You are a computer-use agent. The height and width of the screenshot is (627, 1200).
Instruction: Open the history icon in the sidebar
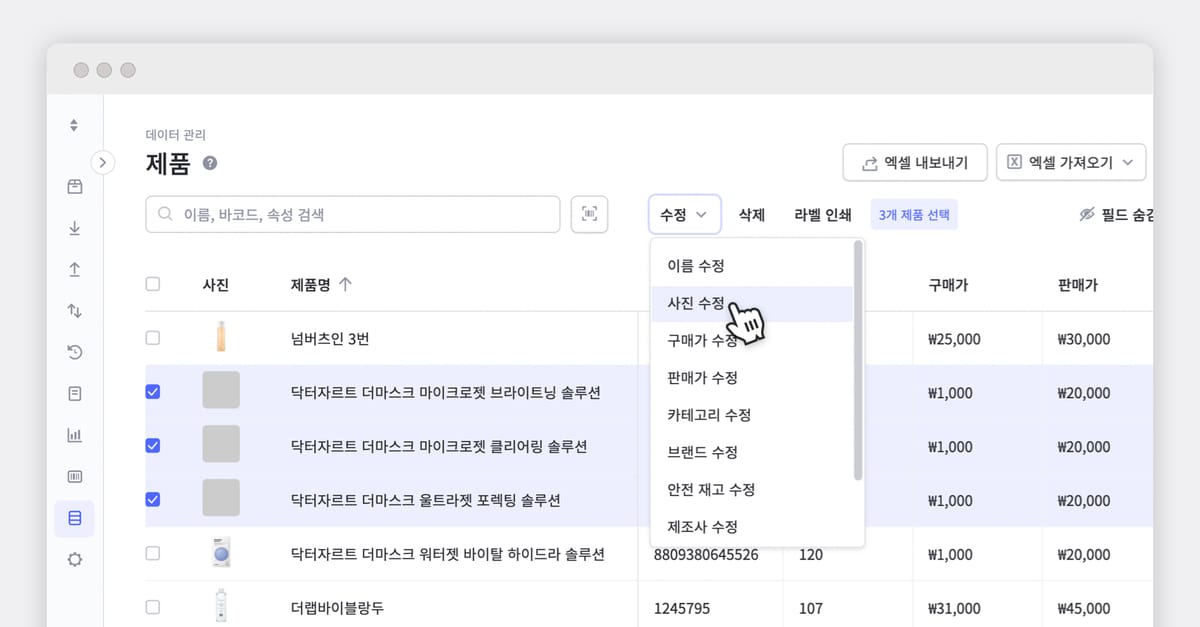click(x=74, y=352)
